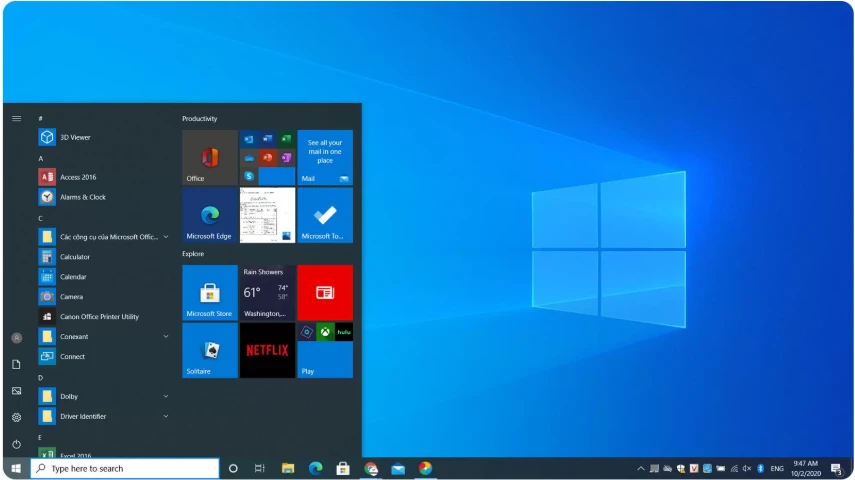Click the letter C section header
The image size is (855, 480).
click(40, 218)
